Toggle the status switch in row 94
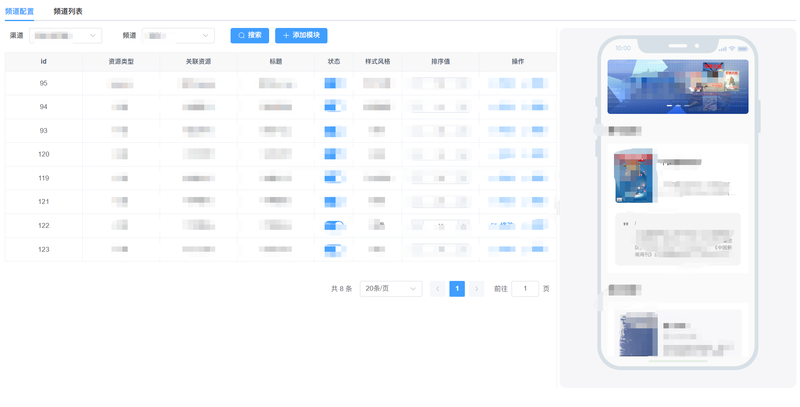The height and width of the screenshot is (407, 800). (x=335, y=107)
